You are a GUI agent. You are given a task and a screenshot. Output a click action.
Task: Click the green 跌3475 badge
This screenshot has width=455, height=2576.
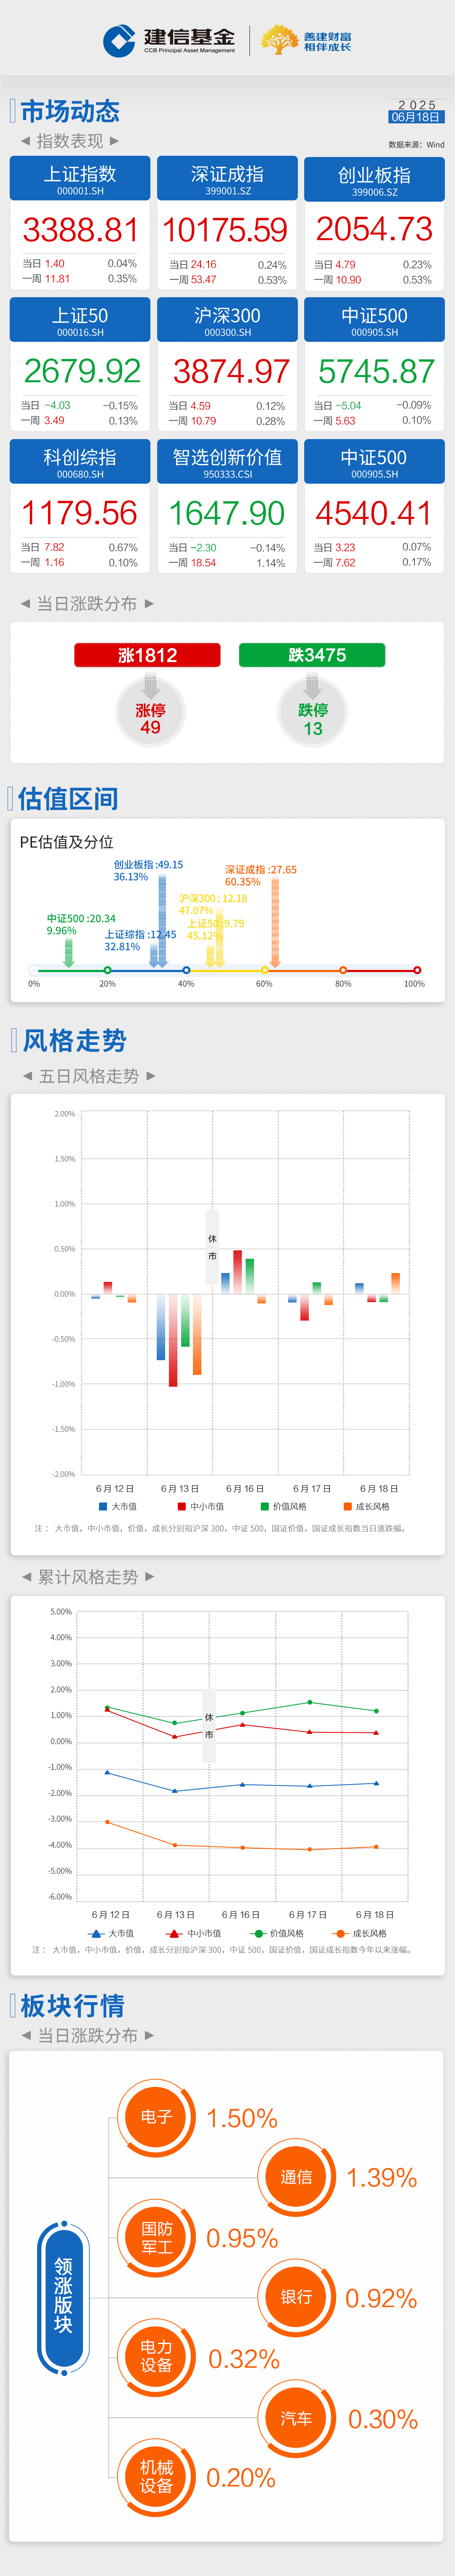click(312, 655)
